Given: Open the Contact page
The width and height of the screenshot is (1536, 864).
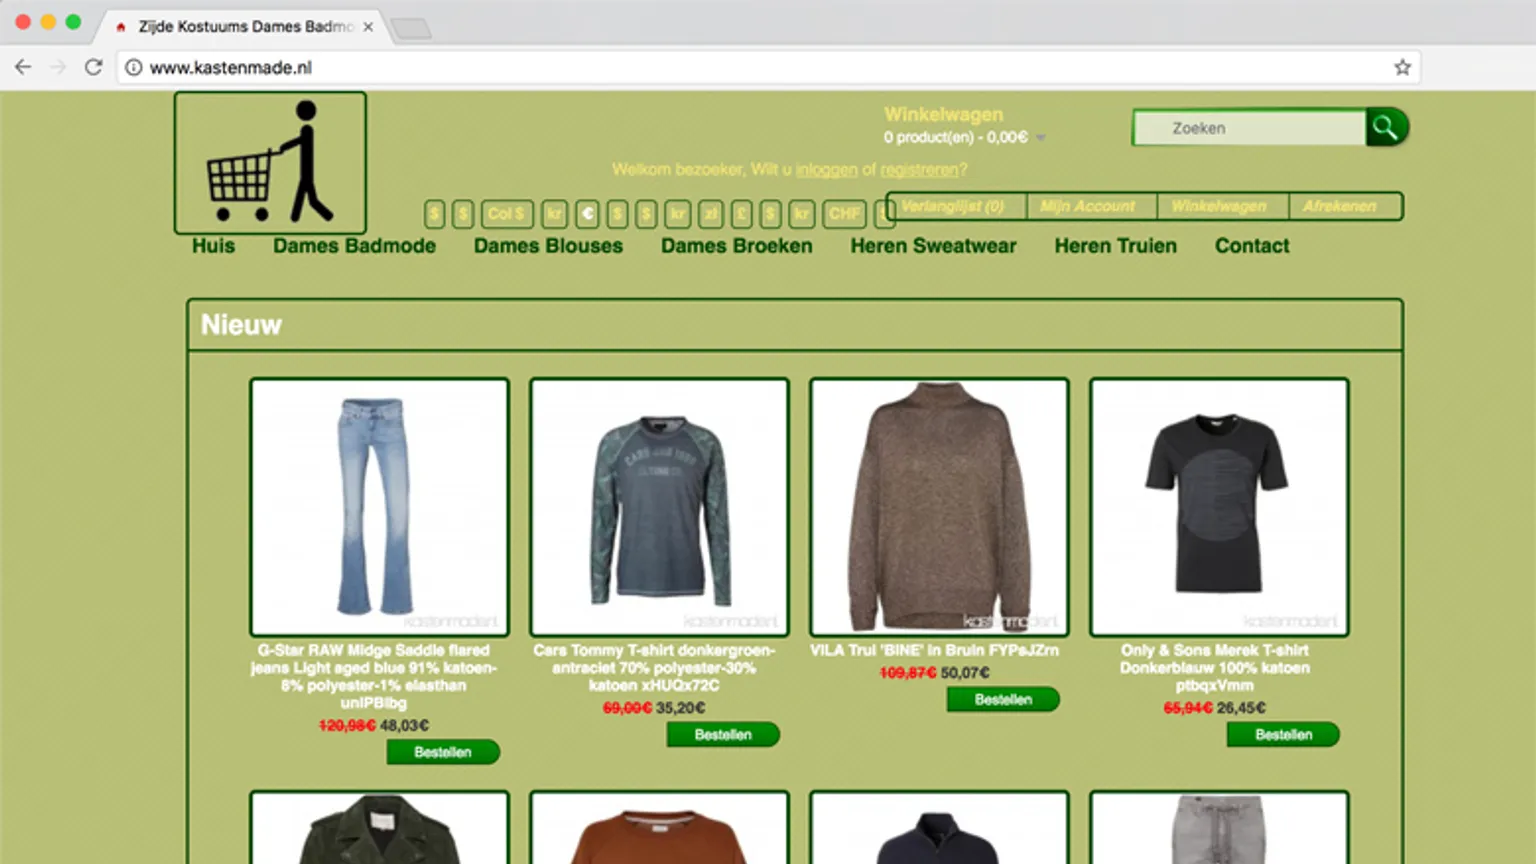Looking at the screenshot, I should pos(1251,246).
